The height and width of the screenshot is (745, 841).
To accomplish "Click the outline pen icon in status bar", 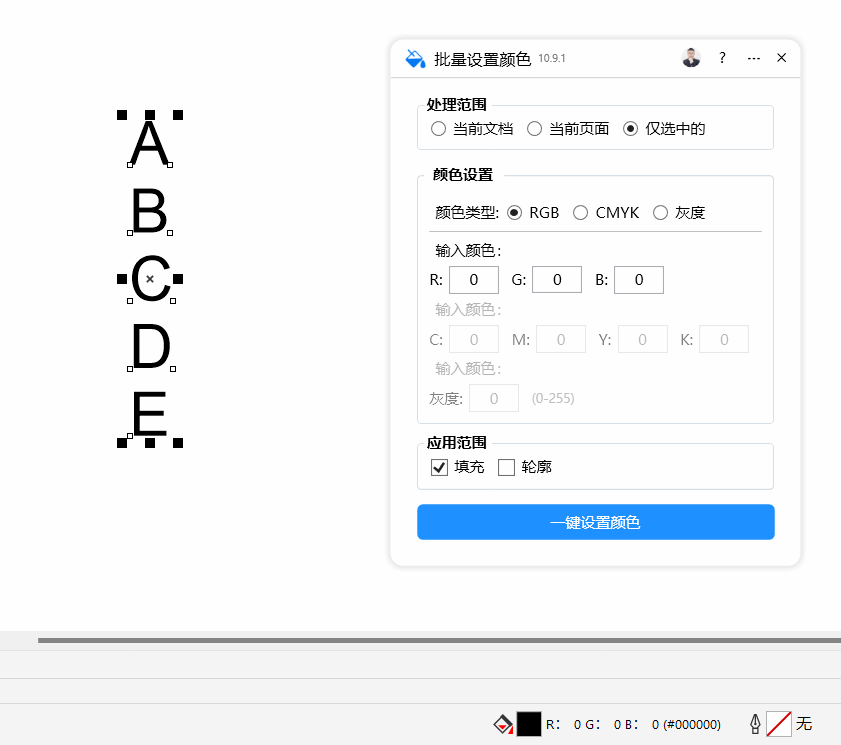I will click(755, 723).
